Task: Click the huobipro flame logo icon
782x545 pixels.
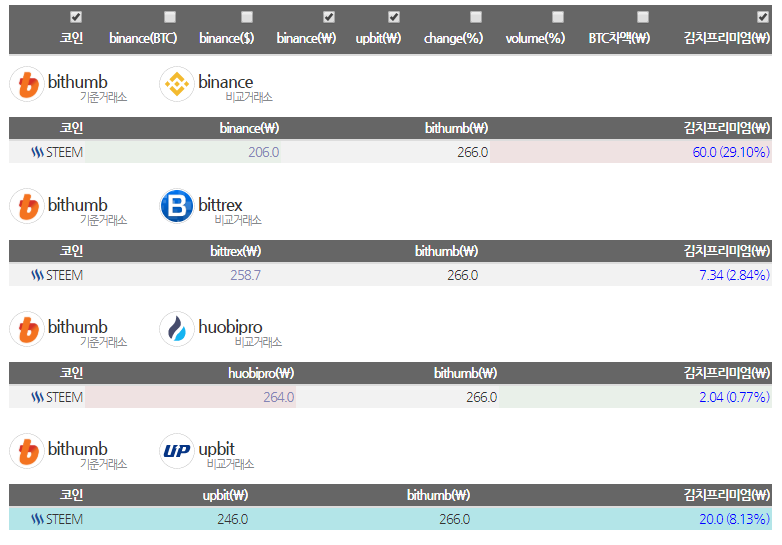Action: click(177, 329)
